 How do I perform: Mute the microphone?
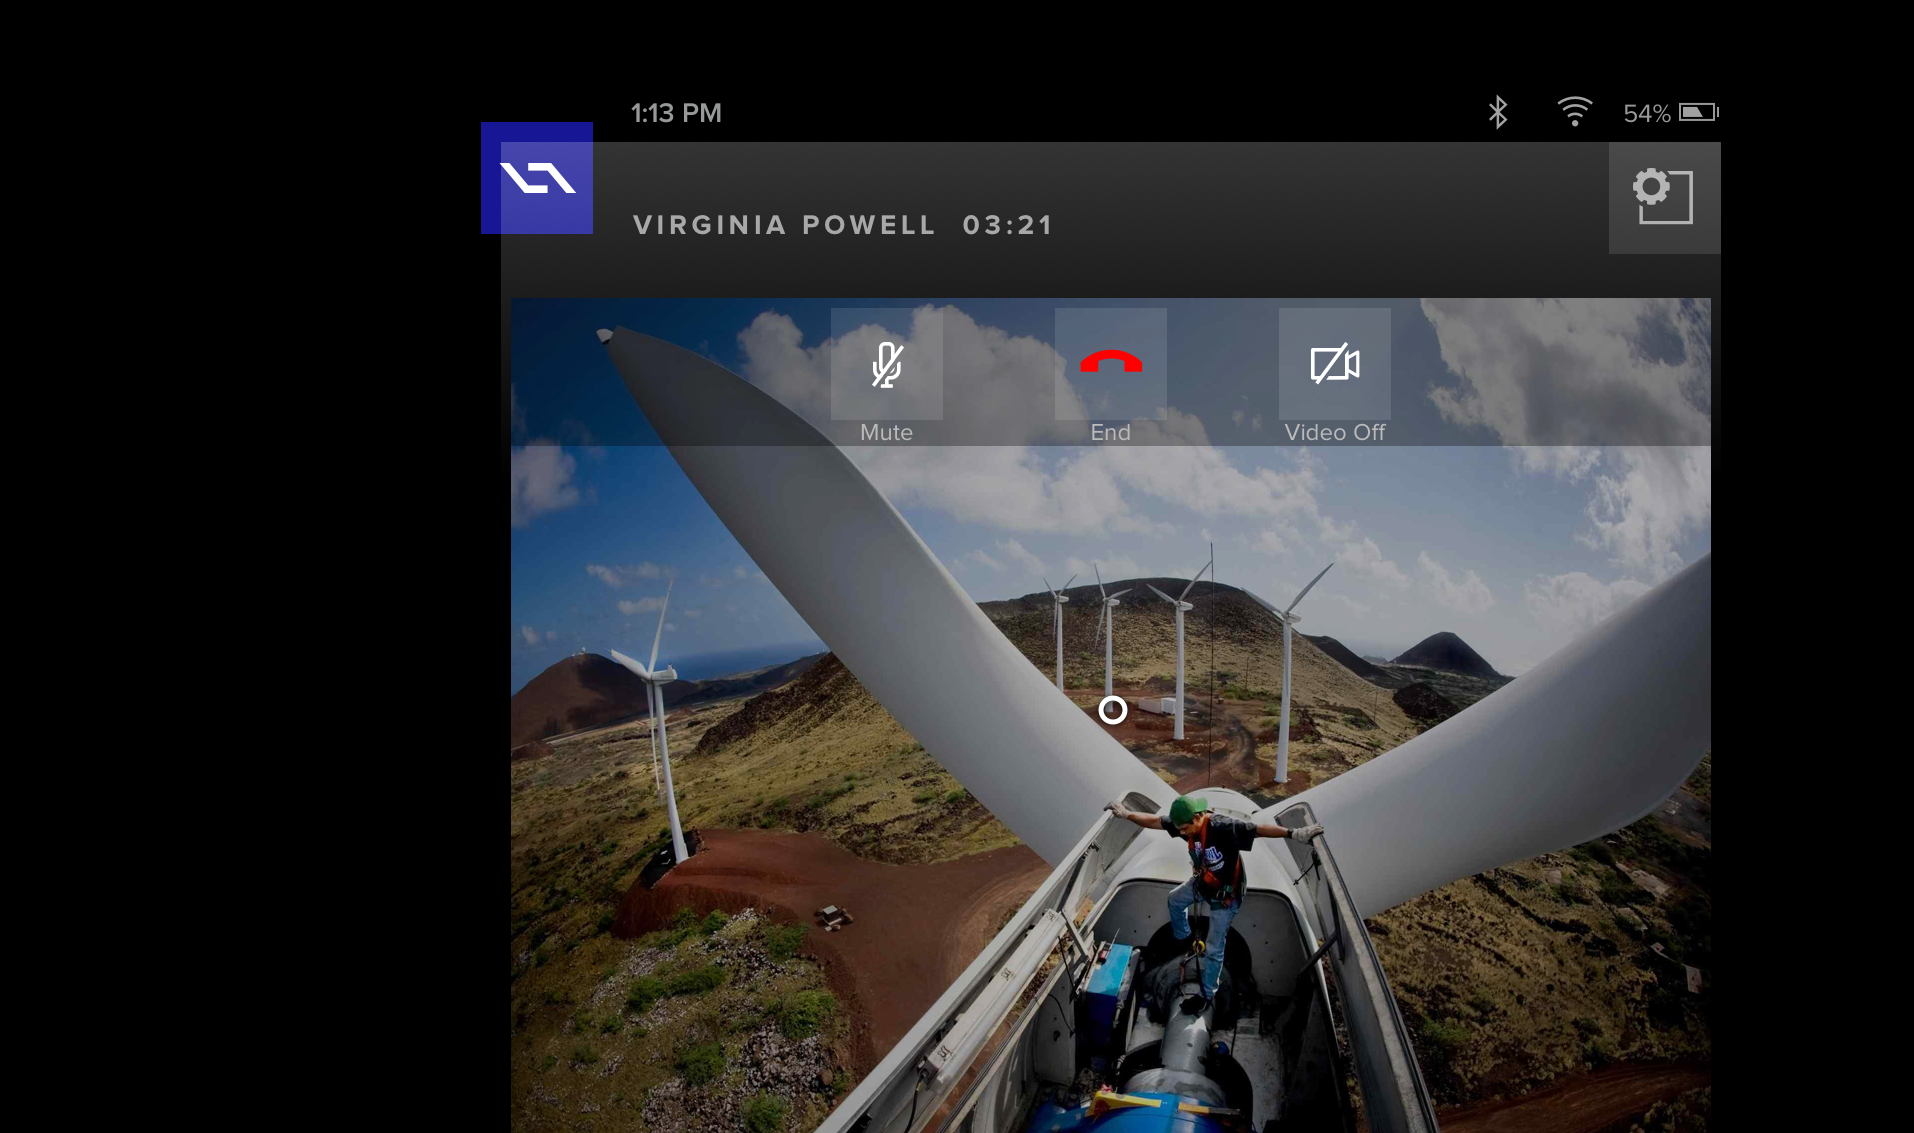(x=887, y=364)
